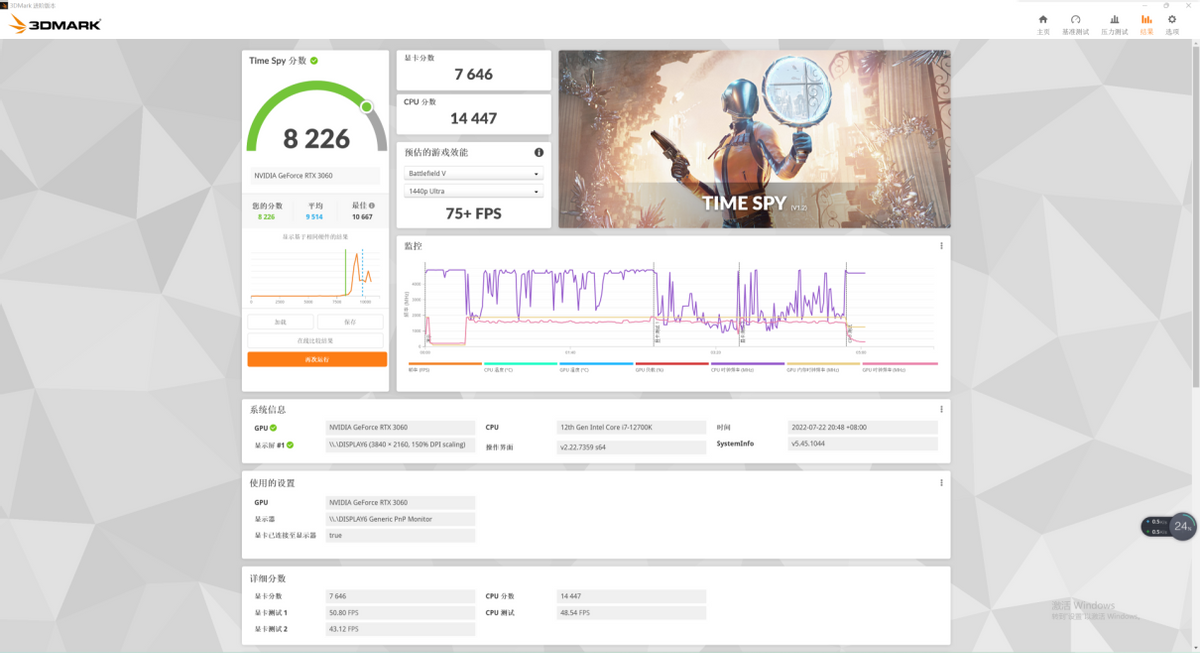Image resolution: width=1200 pixels, height=653 pixels.
Task: Click Graphics test 1 value 50.80 FPS
Action: [x=400, y=612]
